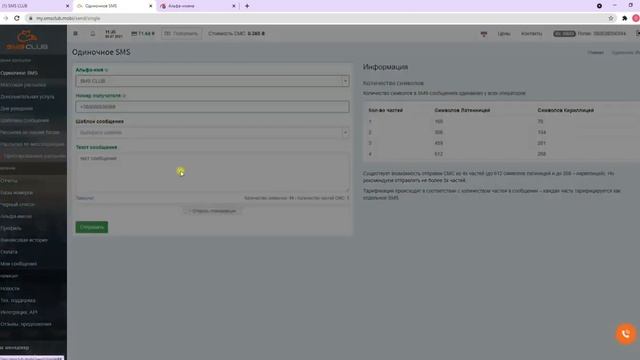Viewport: 640px width, 360px height.
Task: Click the hamburger menu icon in top bar
Action: [x=76, y=33]
